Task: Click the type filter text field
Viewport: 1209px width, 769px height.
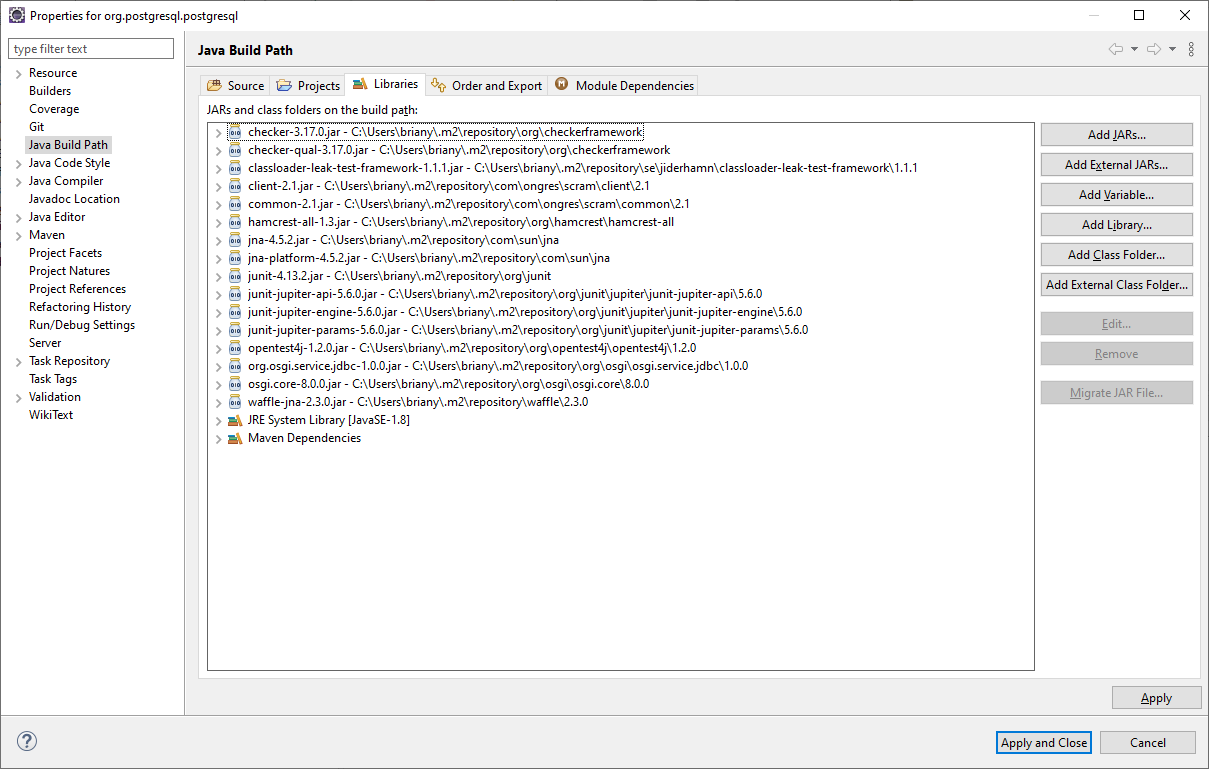Action: point(91,49)
